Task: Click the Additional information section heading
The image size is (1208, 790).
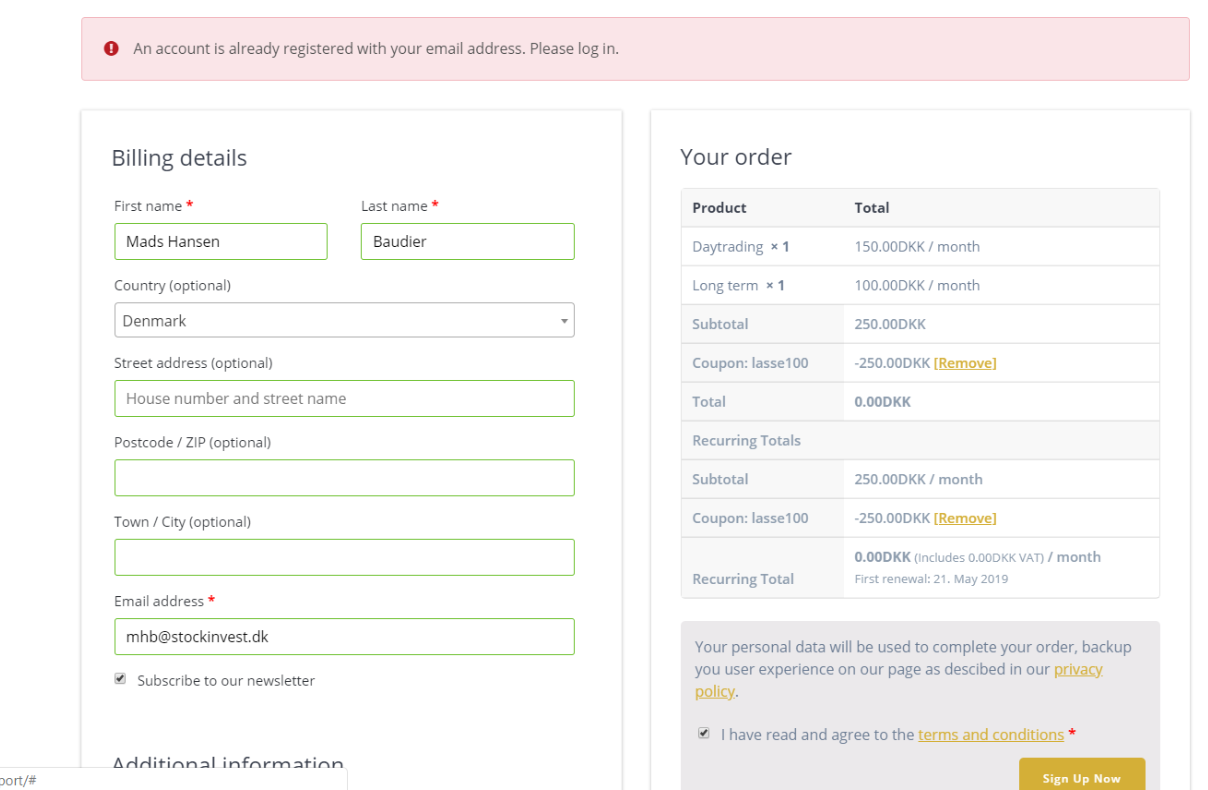Action: 228,764
